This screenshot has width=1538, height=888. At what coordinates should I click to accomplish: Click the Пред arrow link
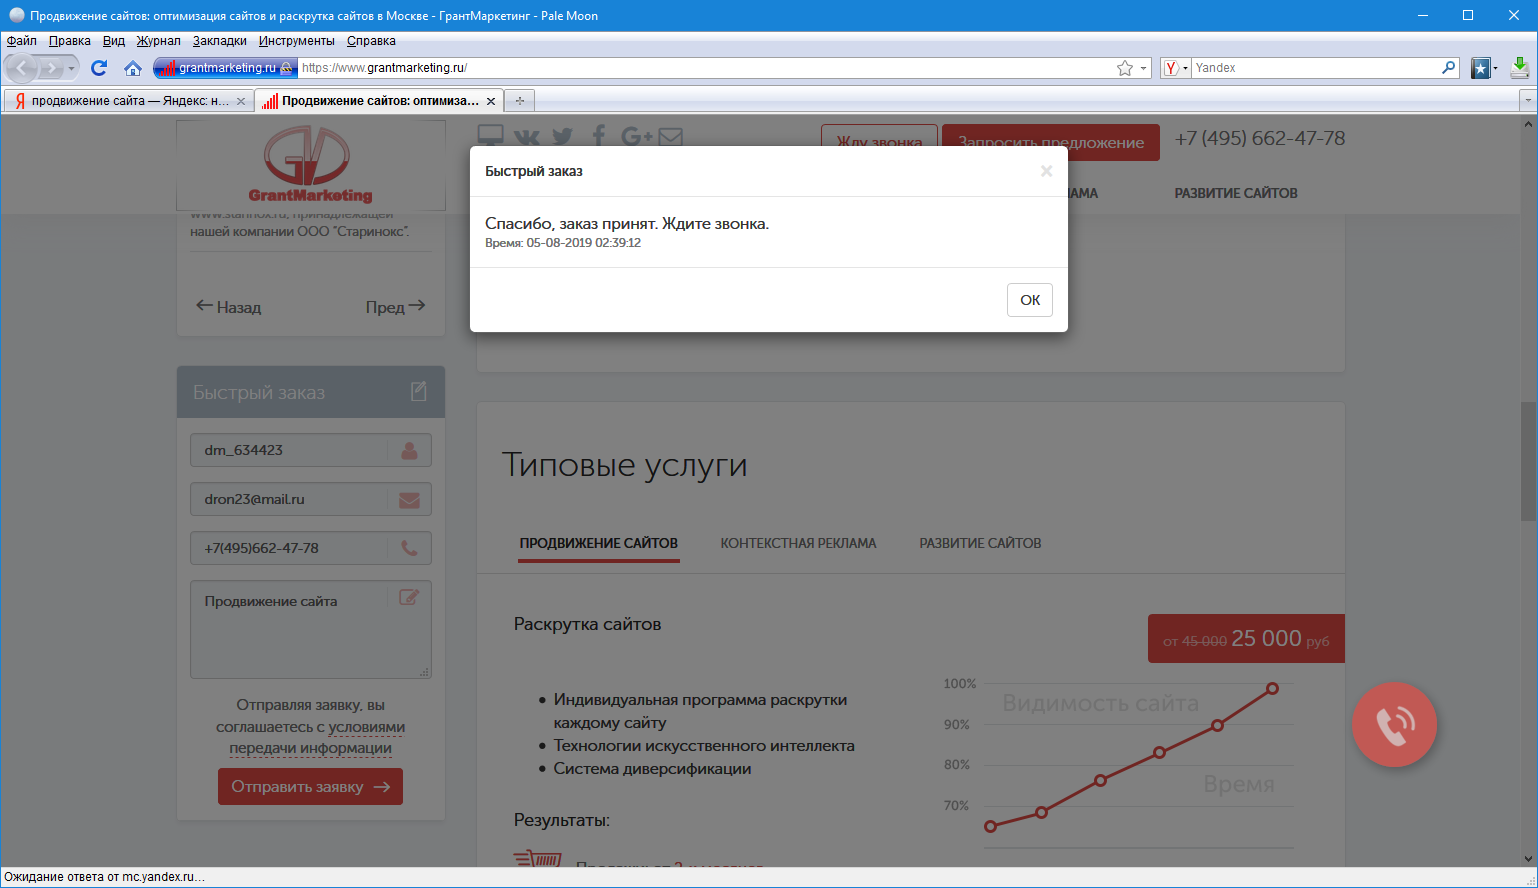coord(395,307)
